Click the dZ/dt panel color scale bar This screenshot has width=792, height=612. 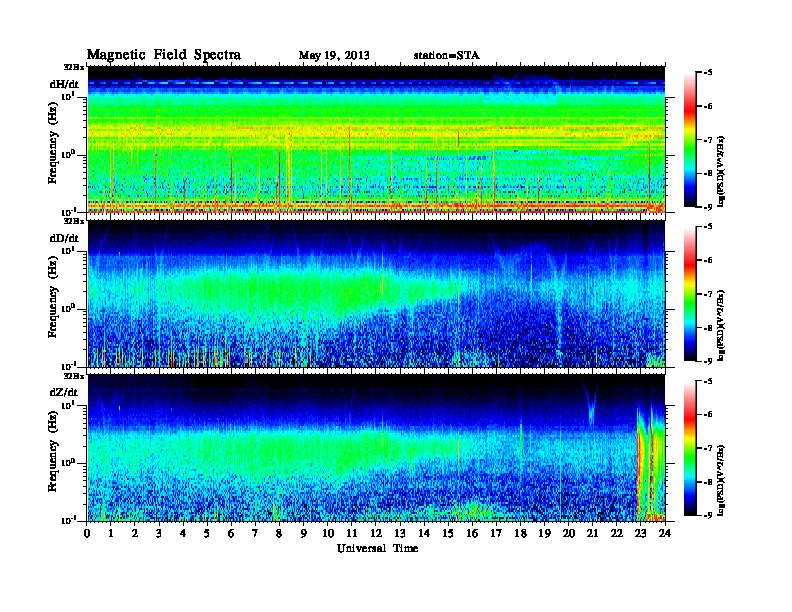(690, 448)
